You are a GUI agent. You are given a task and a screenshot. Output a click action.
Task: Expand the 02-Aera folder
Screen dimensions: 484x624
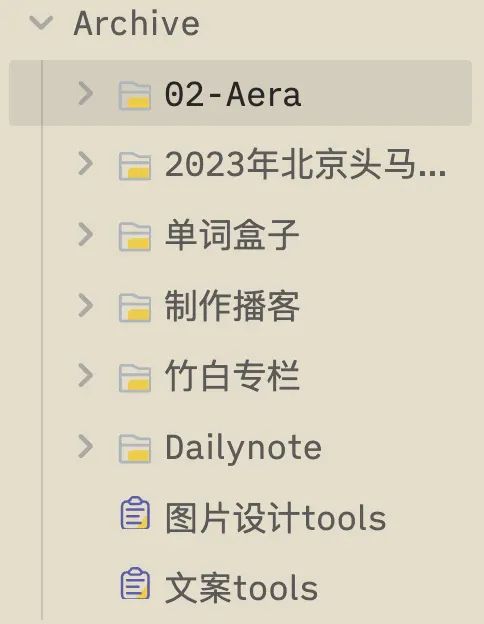coord(86,94)
